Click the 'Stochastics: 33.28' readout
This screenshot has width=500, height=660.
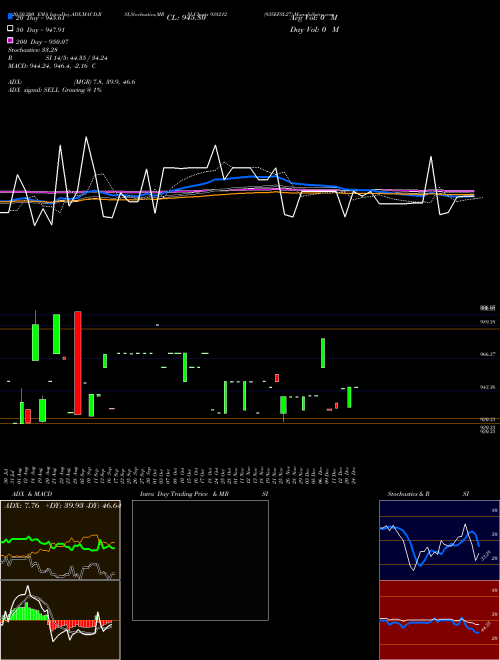pyautogui.click(x=32, y=50)
